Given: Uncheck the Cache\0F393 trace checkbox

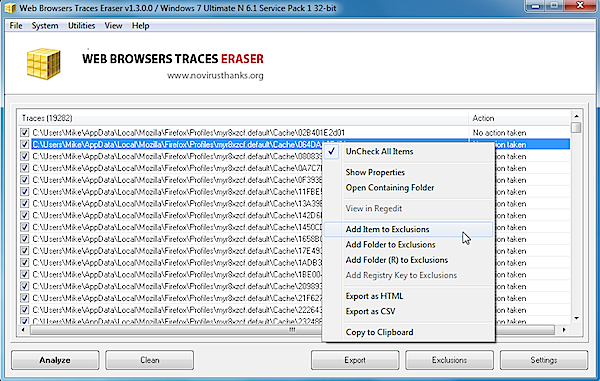Looking at the screenshot, I should point(24,180).
